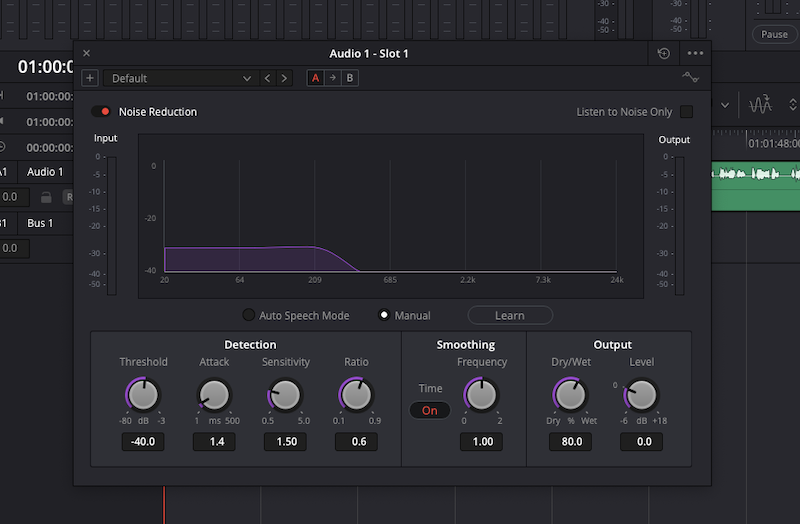Screen dimensions: 800x524
Task: Edit Sensitivity value field 1.50
Action: point(285,441)
